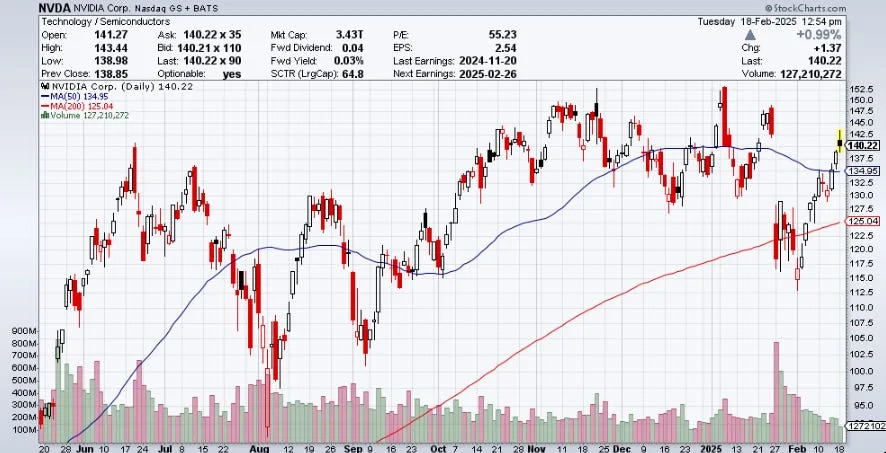
Task: Click the Mkt Cap 3.43T value
Action: (x=350, y=35)
